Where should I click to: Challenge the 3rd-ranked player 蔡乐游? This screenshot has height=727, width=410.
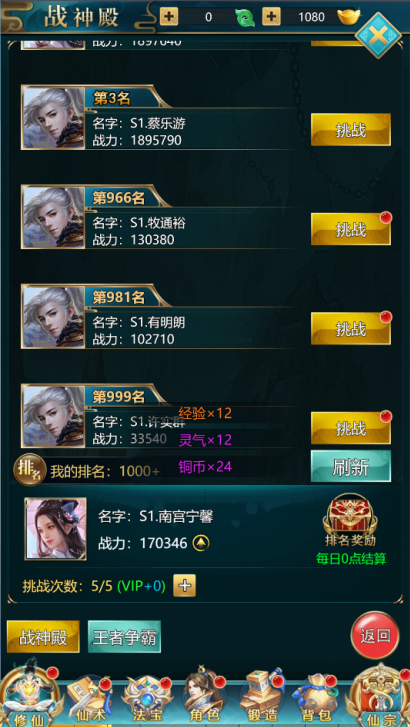click(x=351, y=130)
